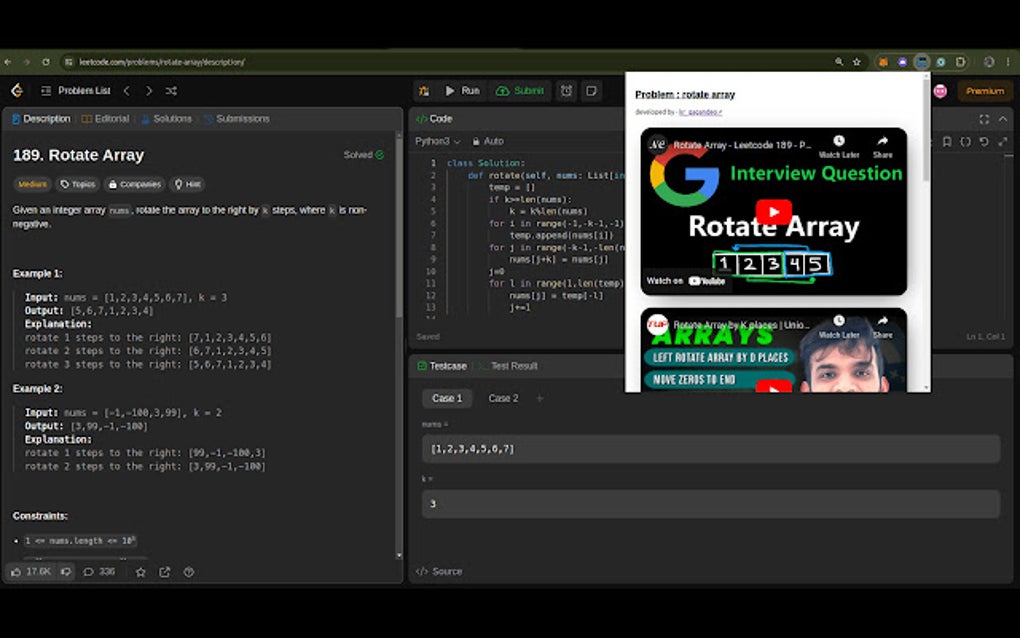Upvote the problem with thumbs-up icon
This screenshot has height=638, width=1020.
coord(17,572)
